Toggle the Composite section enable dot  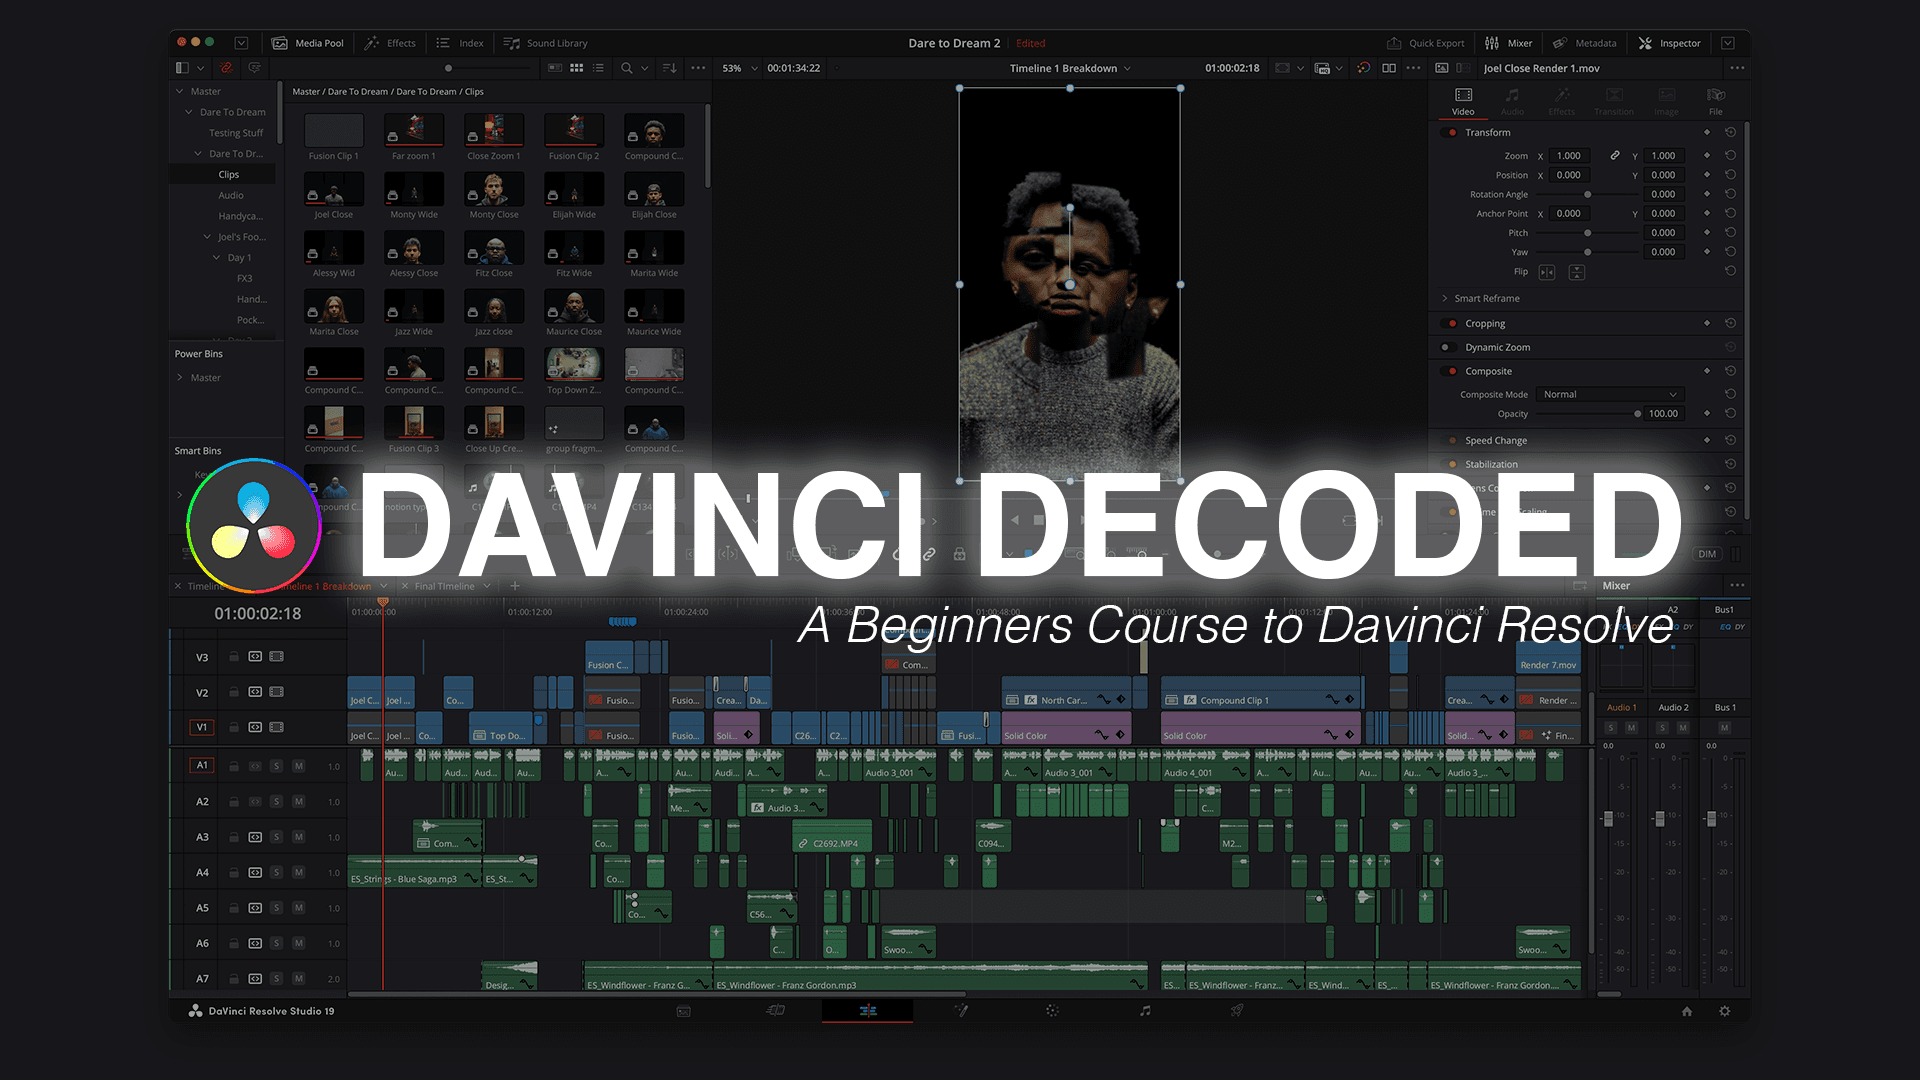coord(1452,371)
